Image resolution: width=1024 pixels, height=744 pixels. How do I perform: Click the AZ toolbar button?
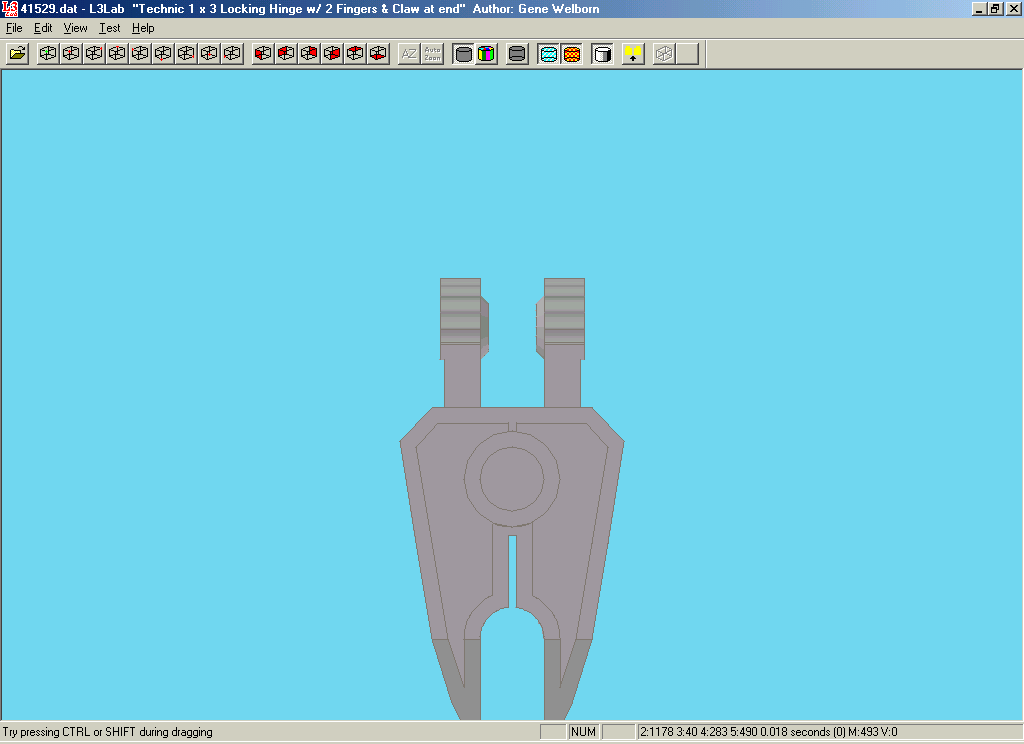(409, 54)
